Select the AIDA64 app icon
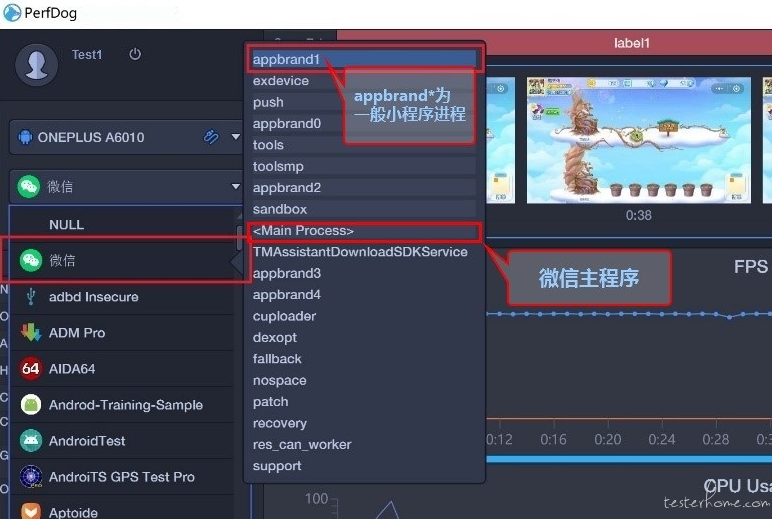 (x=31, y=368)
